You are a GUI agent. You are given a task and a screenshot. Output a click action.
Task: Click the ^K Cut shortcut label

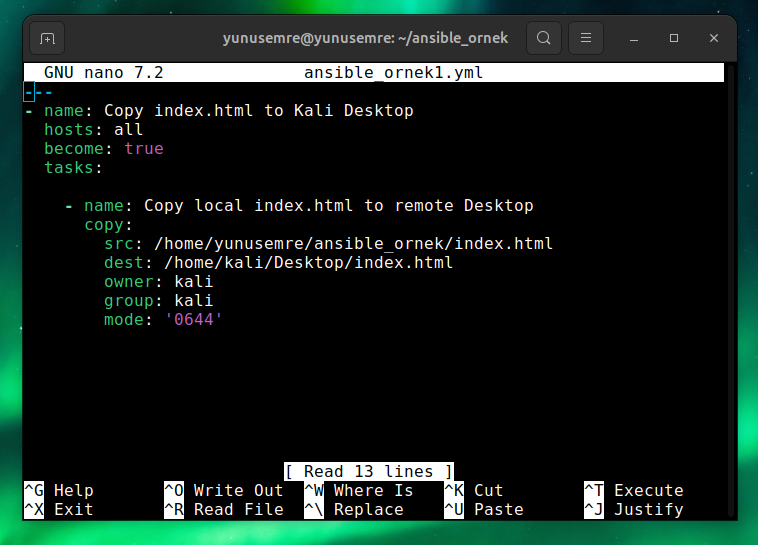473,490
